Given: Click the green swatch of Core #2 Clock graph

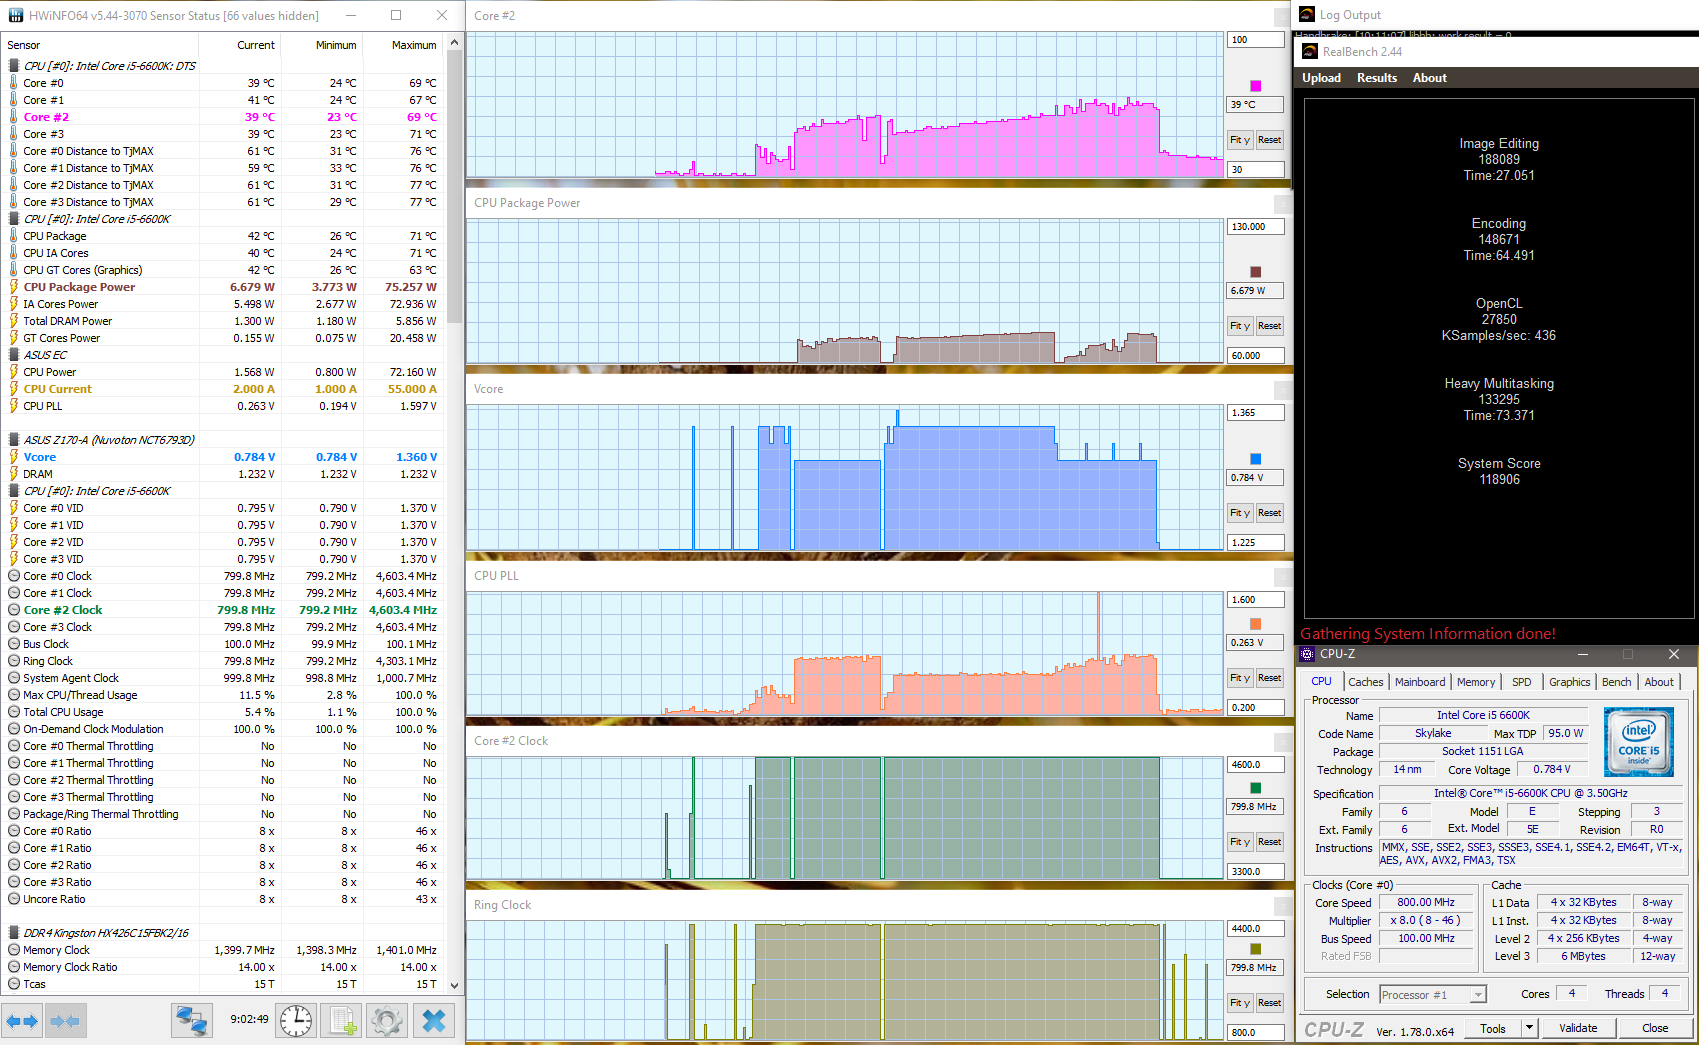Looking at the screenshot, I should point(1256,788).
